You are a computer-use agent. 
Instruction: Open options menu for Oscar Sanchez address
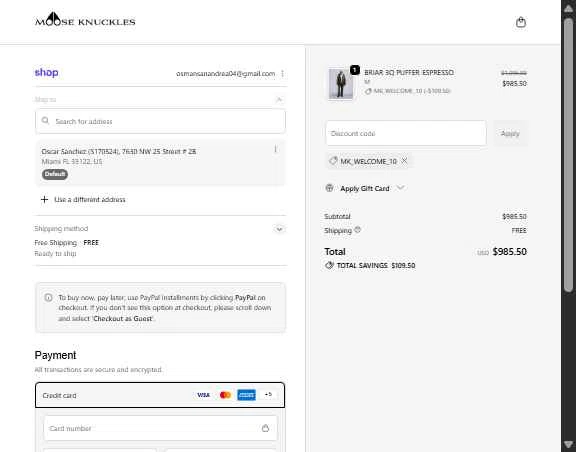[x=276, y=149]
